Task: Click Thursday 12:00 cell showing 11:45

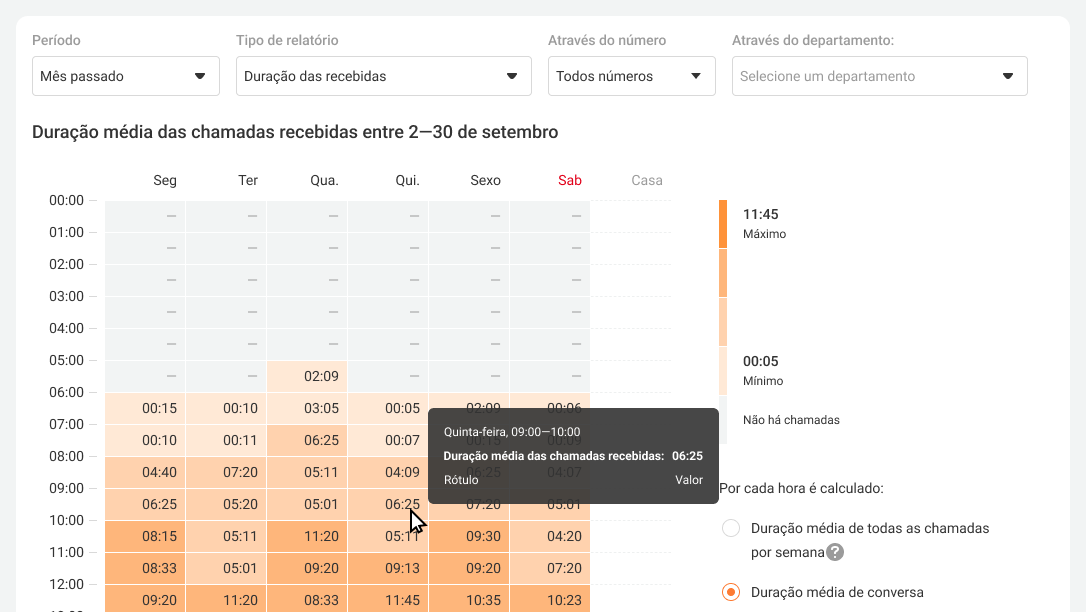Action: point(402,600)
